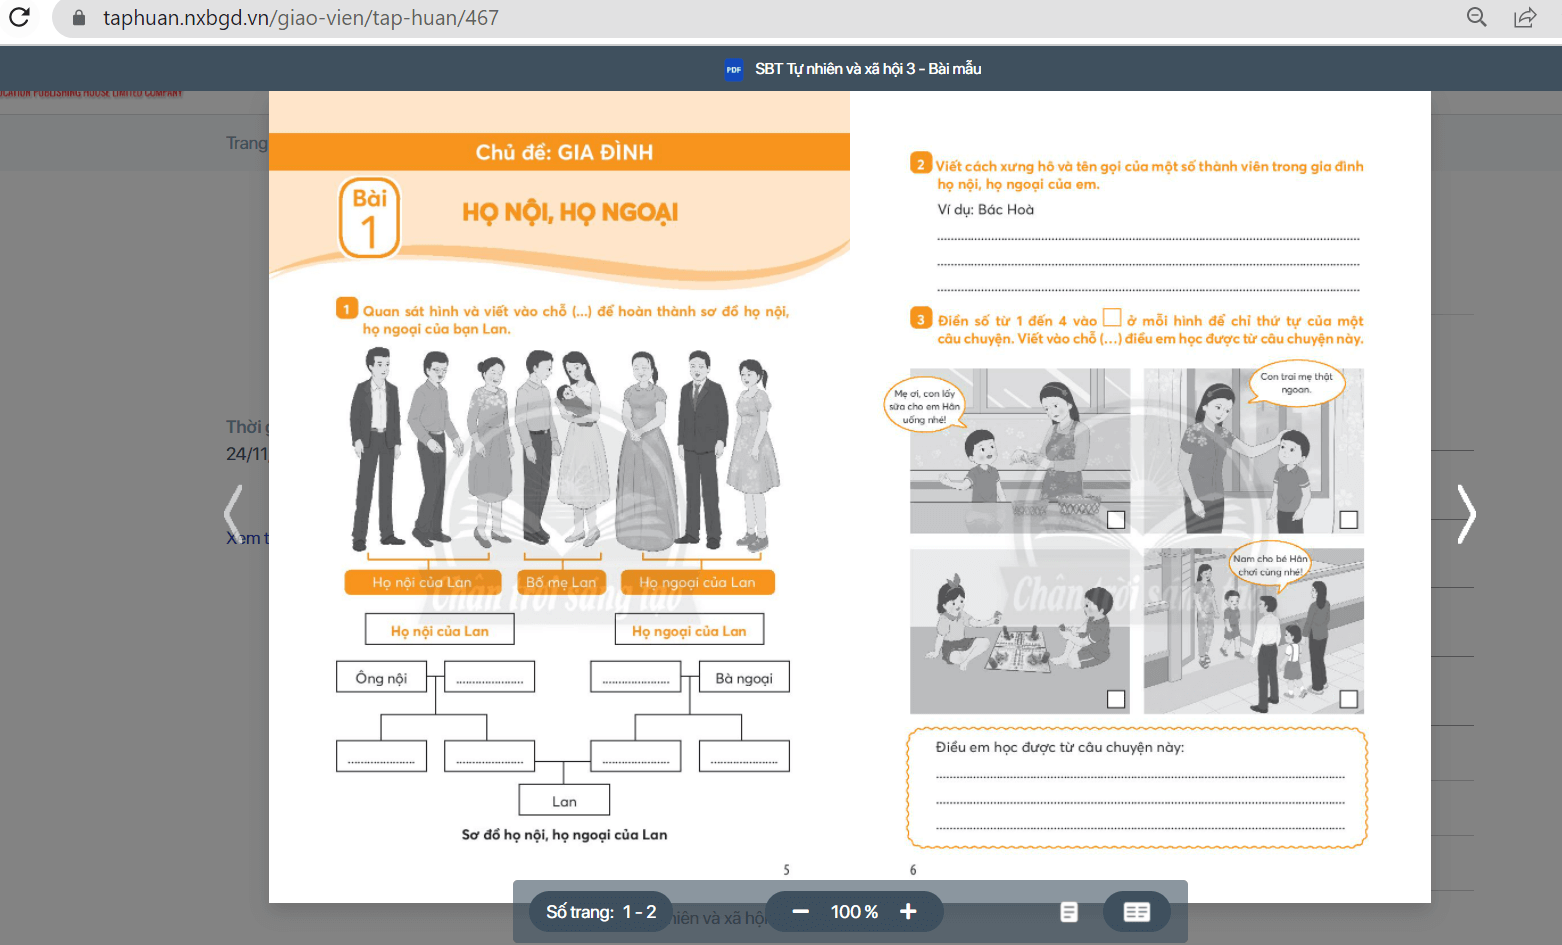Click the blank dotted box beside Ông nội

pos(489,677)
